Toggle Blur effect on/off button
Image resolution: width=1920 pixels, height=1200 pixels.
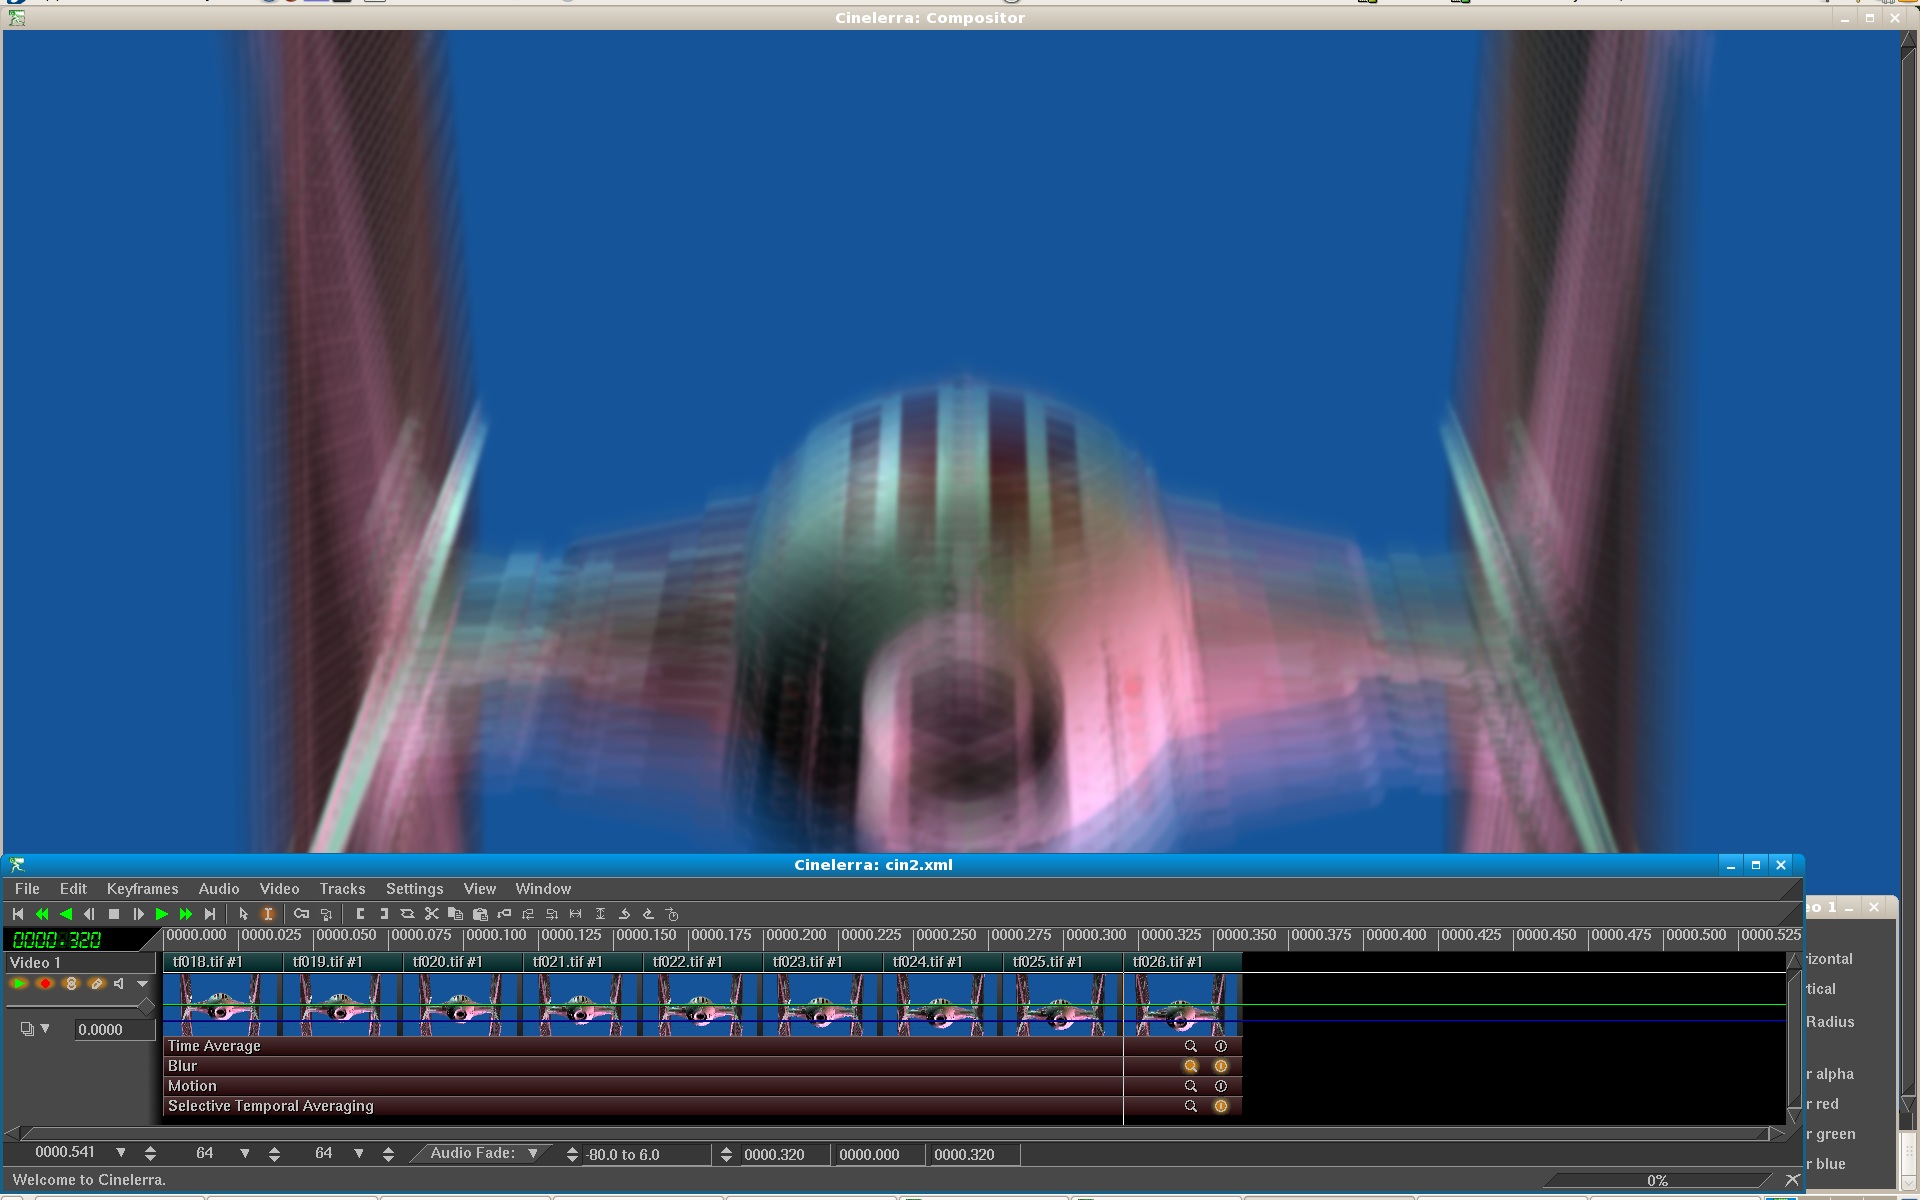click(x=1221, y=1066)
